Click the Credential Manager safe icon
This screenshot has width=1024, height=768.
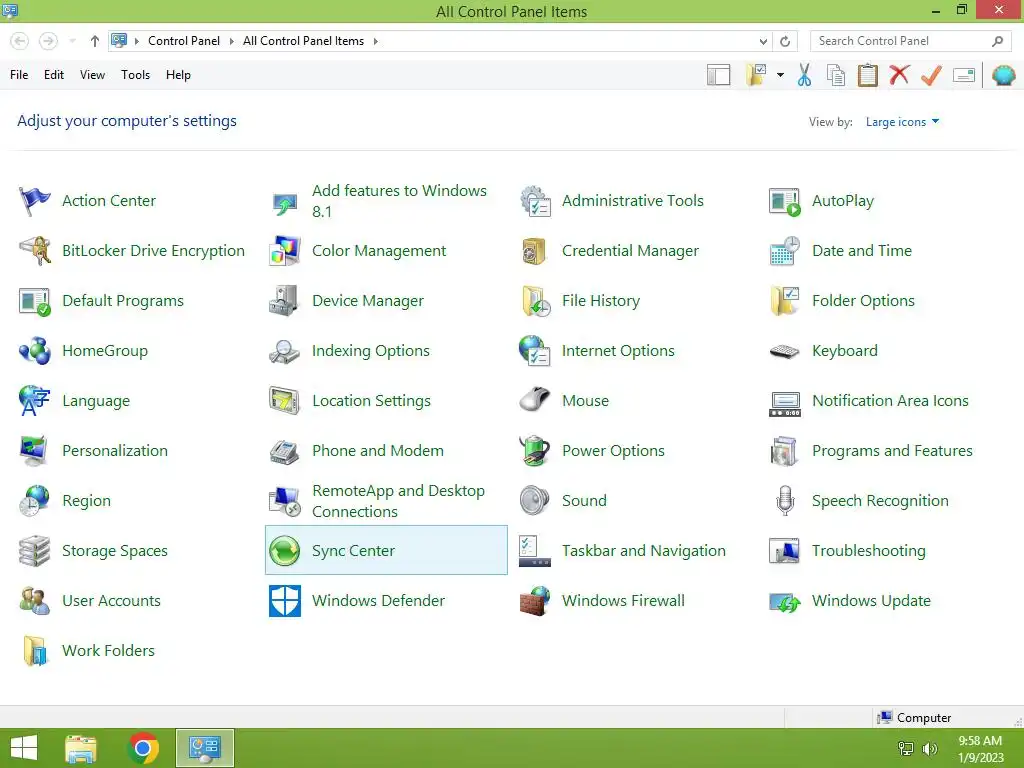[534, 251]
